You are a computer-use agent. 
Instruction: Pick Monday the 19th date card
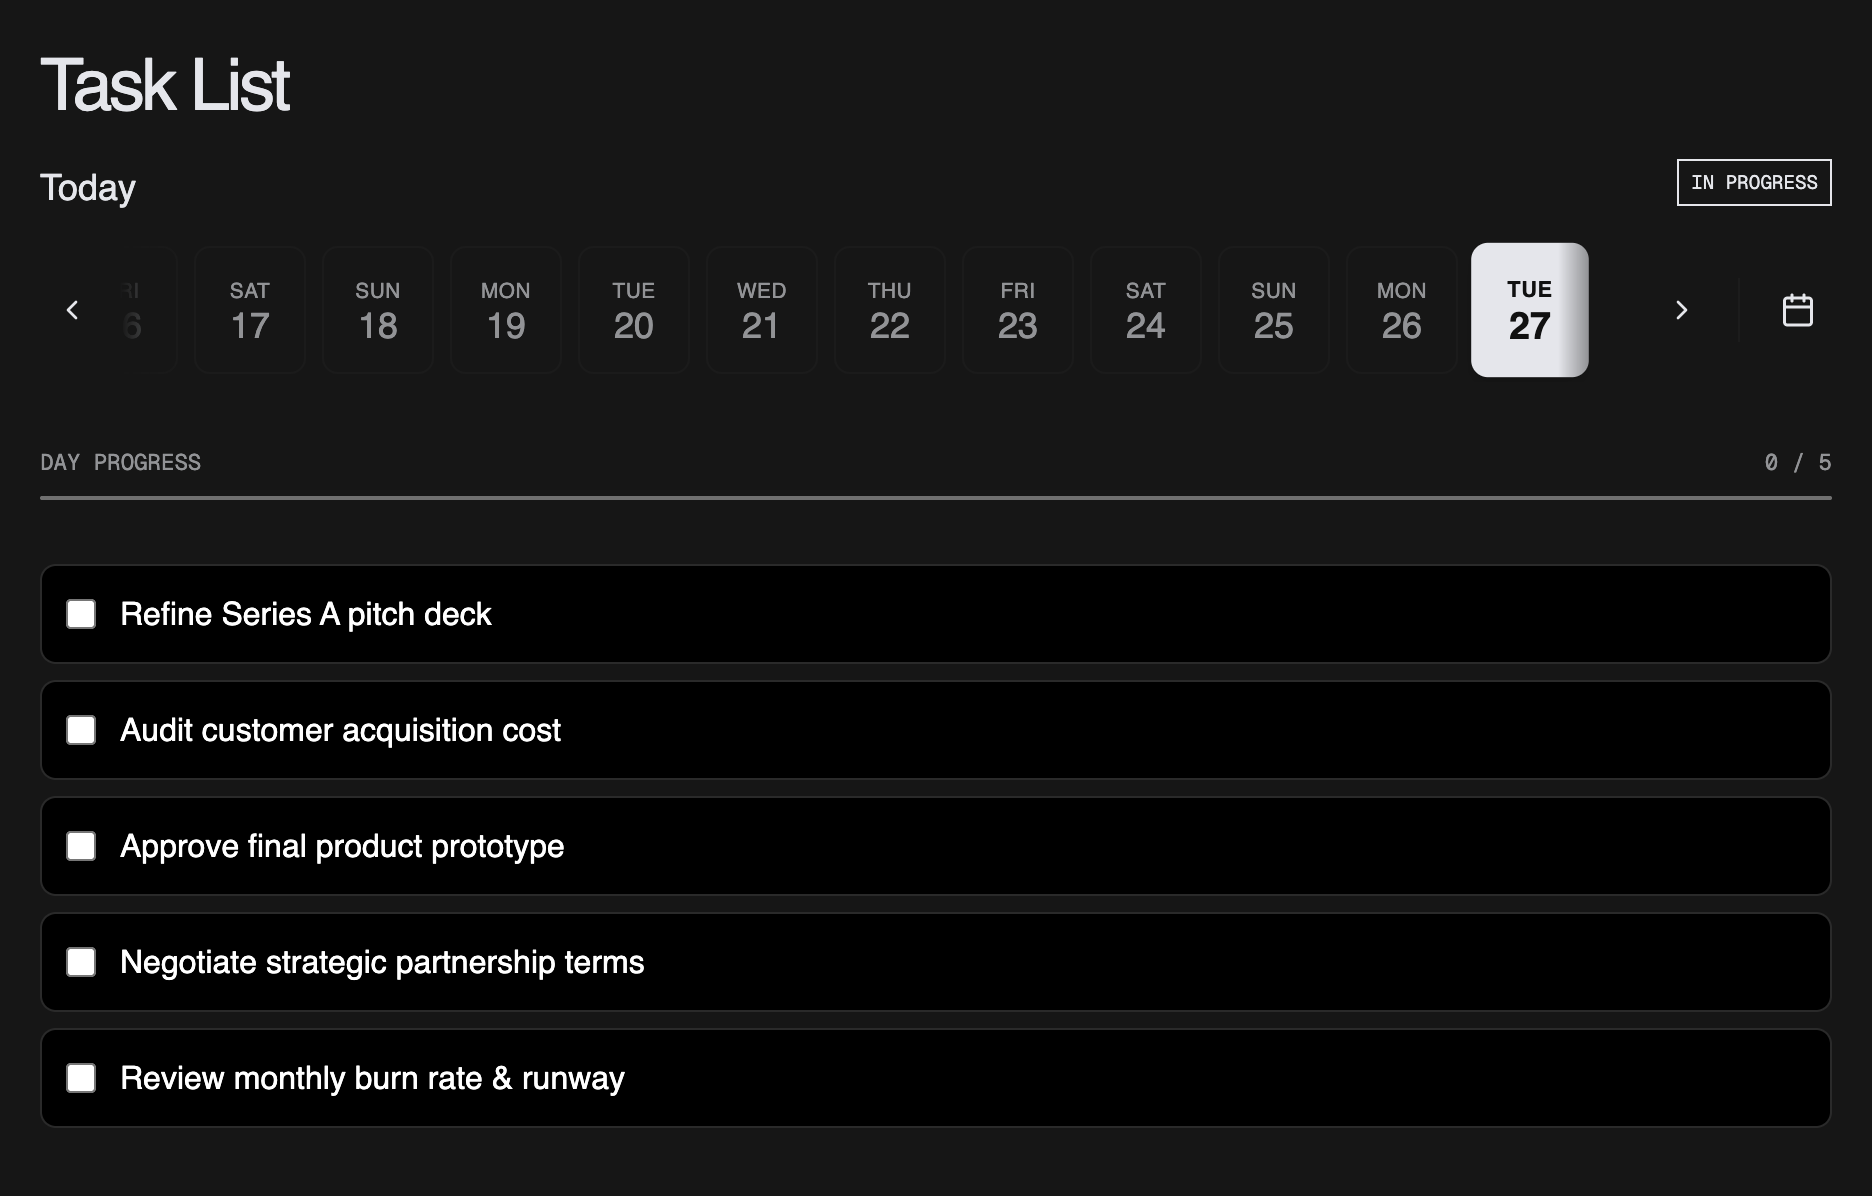(505, 310)
